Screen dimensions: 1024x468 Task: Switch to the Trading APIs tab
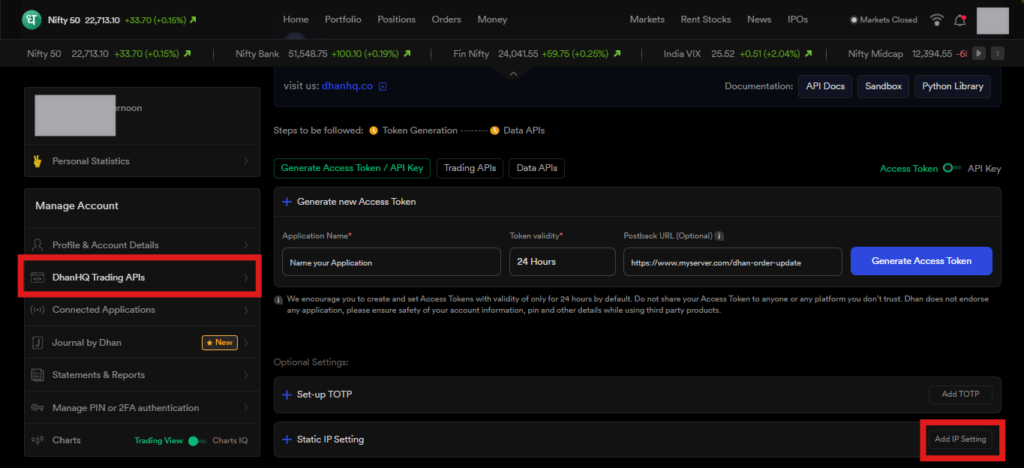pos(470,169)
